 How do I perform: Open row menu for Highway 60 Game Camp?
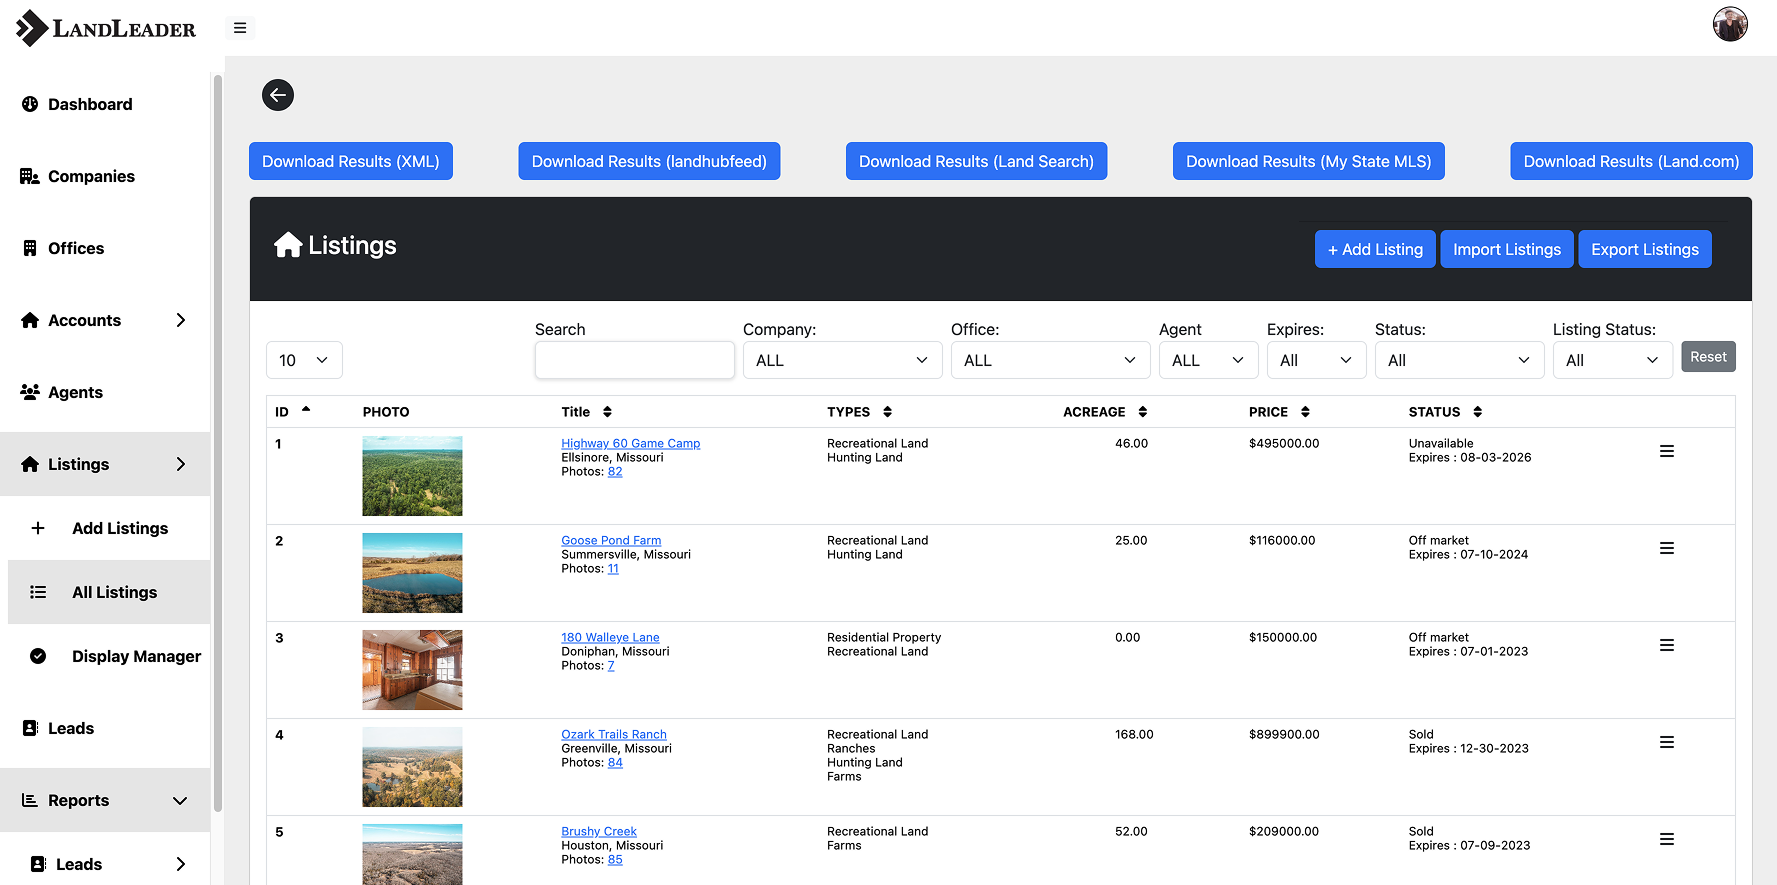(x=1667, y=451)
